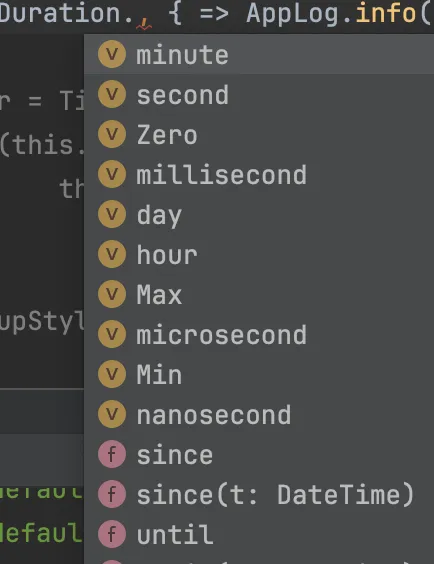Click the value icon beside minute
Screen dimensions: 434x564
point(112,55)
